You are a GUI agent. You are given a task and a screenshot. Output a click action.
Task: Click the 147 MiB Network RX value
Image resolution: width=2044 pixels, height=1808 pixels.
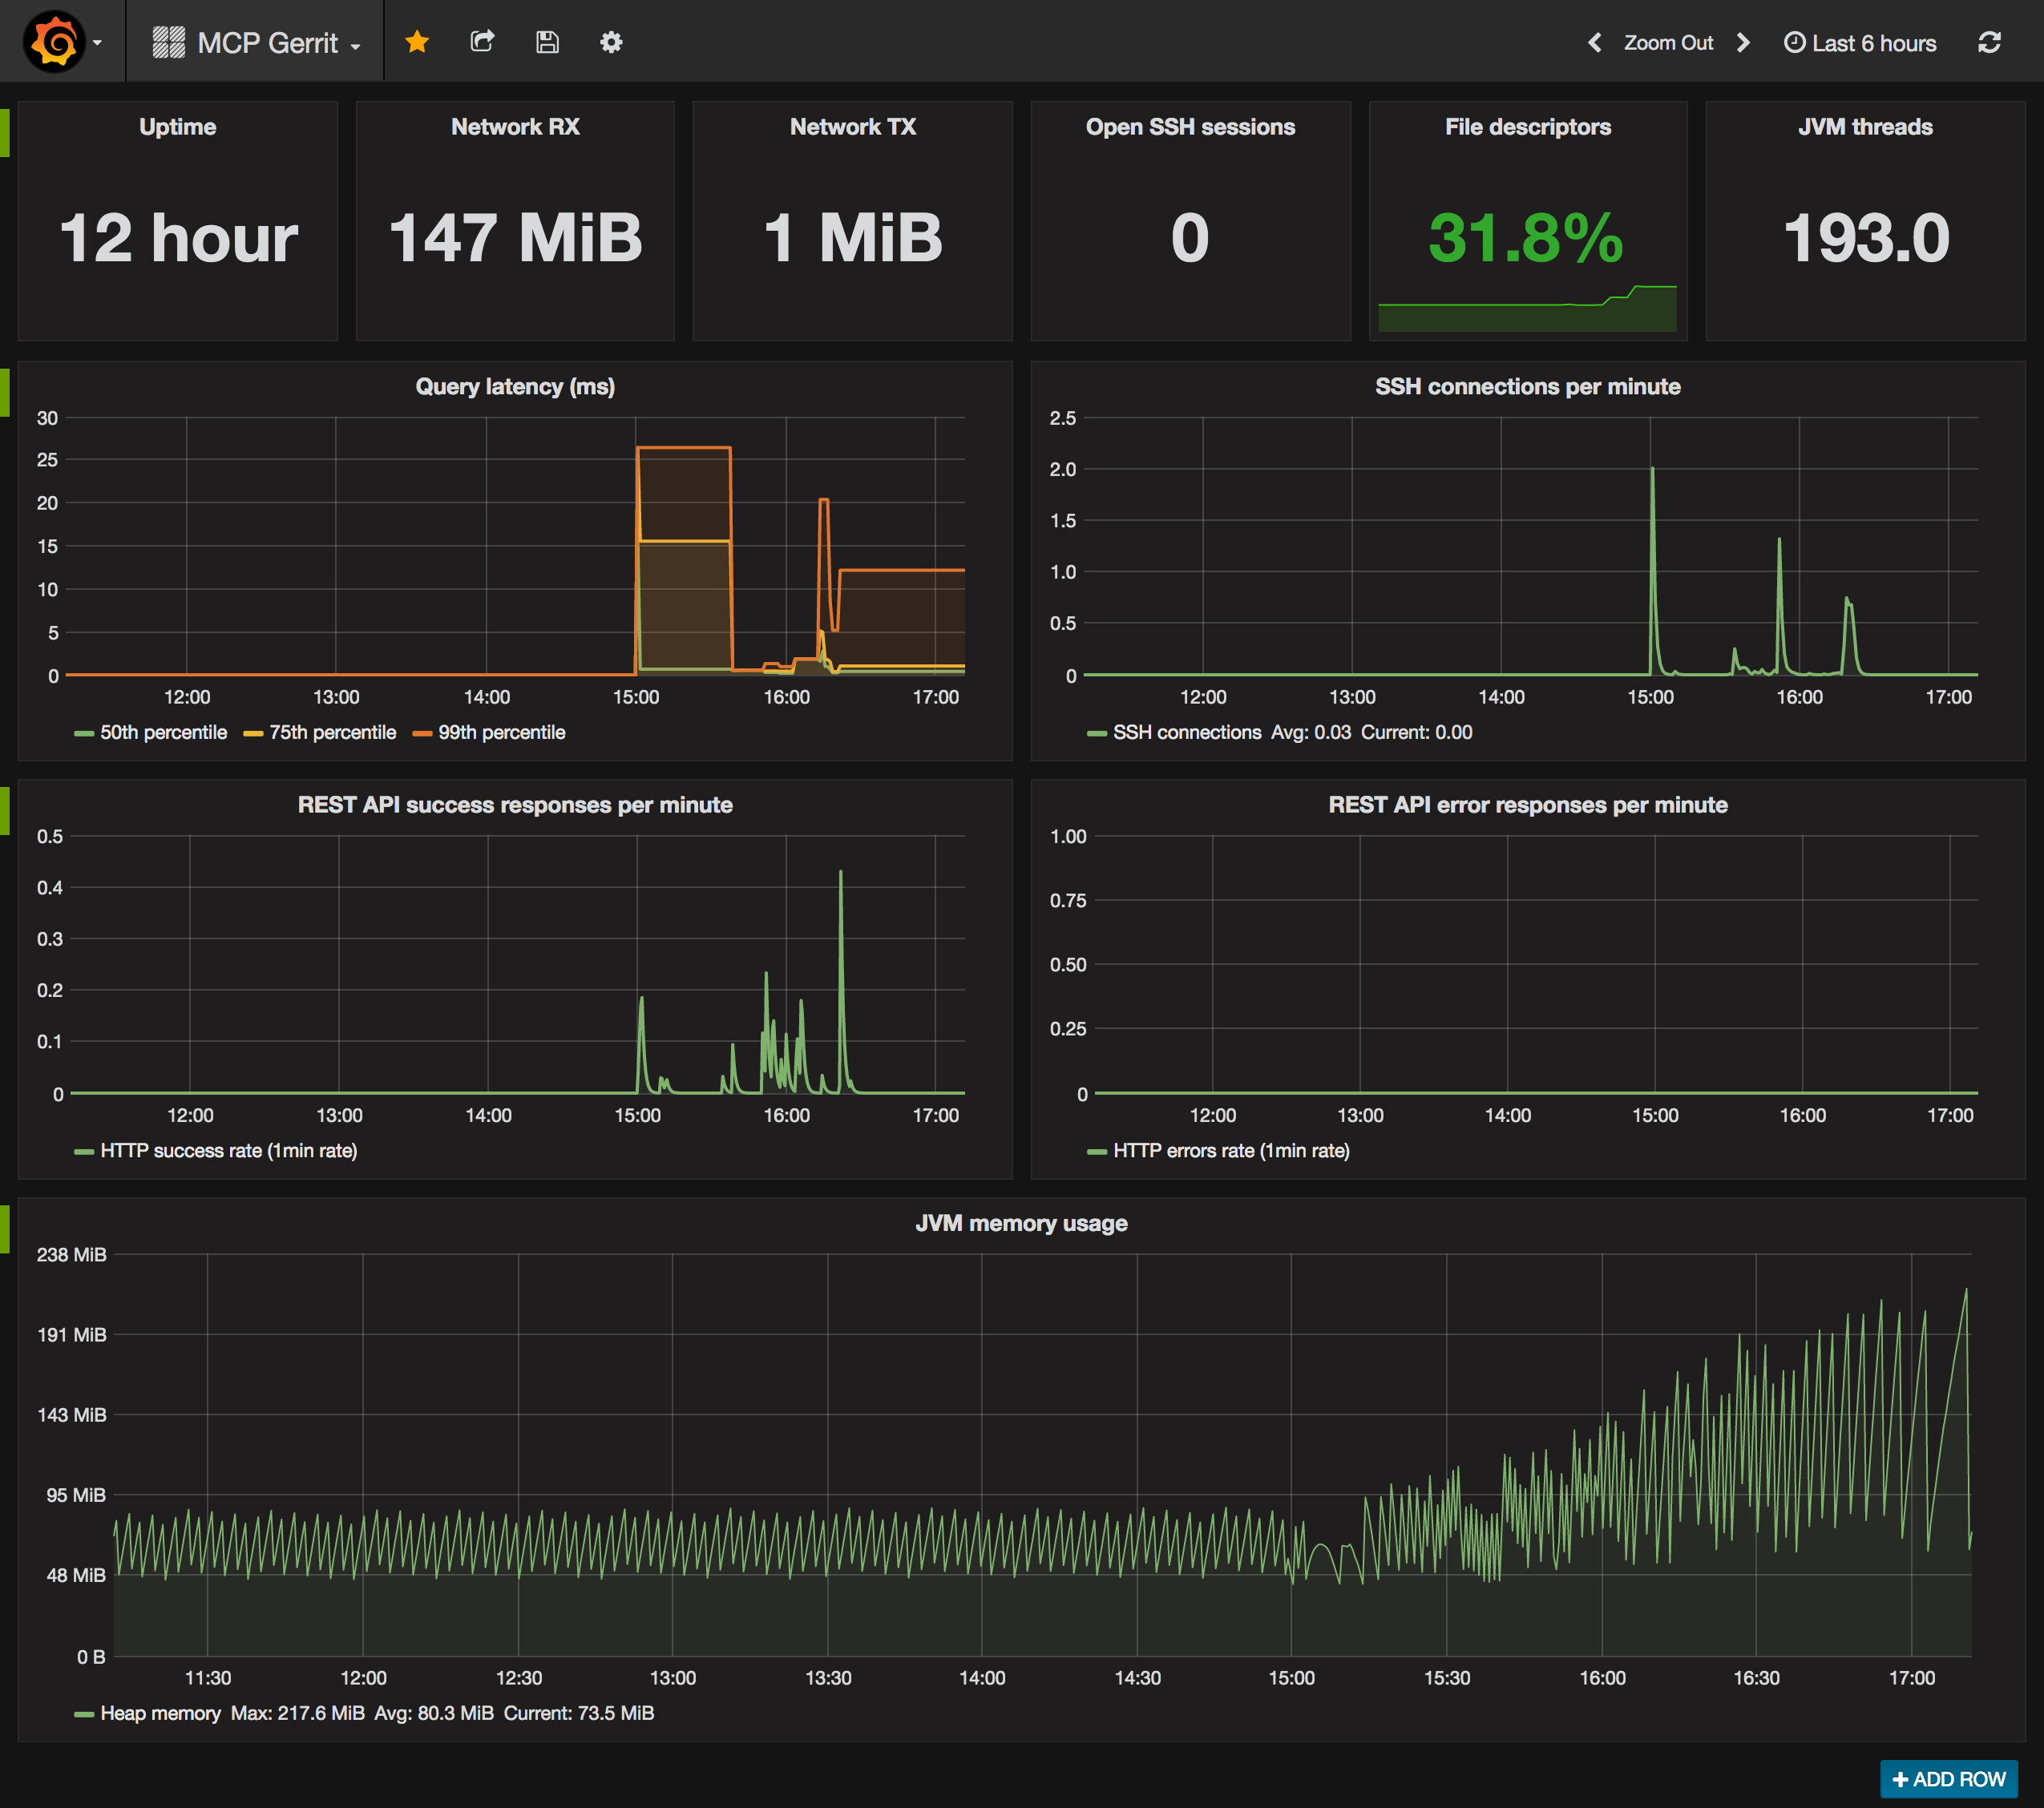pyautogui.click(x=515, y=238)
